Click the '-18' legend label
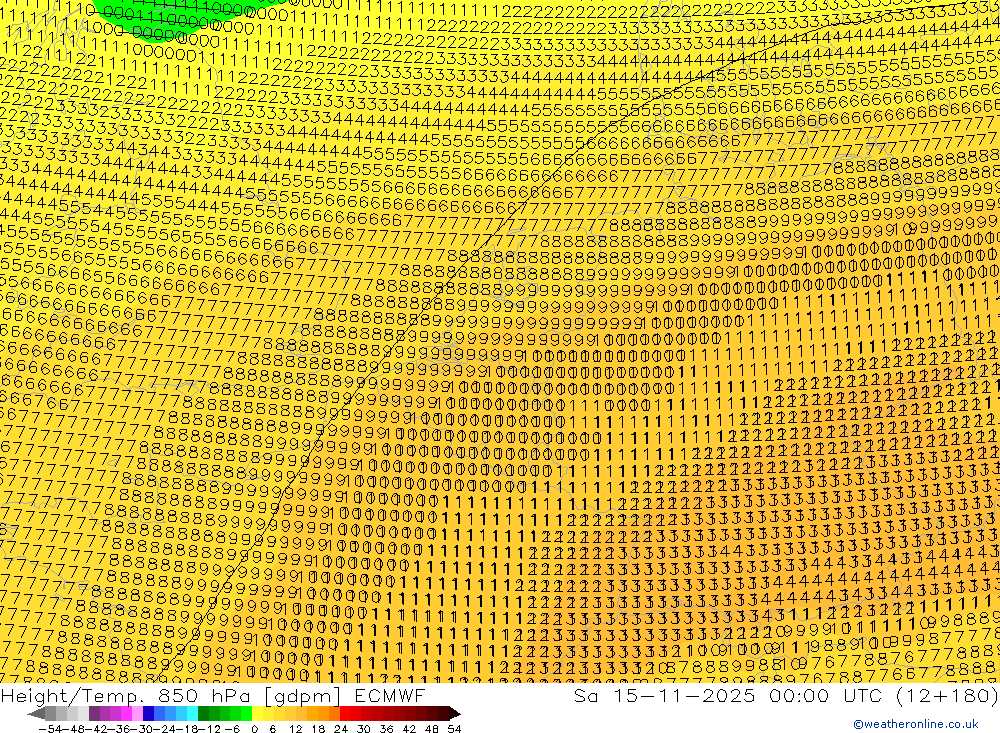Viewport: 1000px width, 733px height. coord(188,729)
